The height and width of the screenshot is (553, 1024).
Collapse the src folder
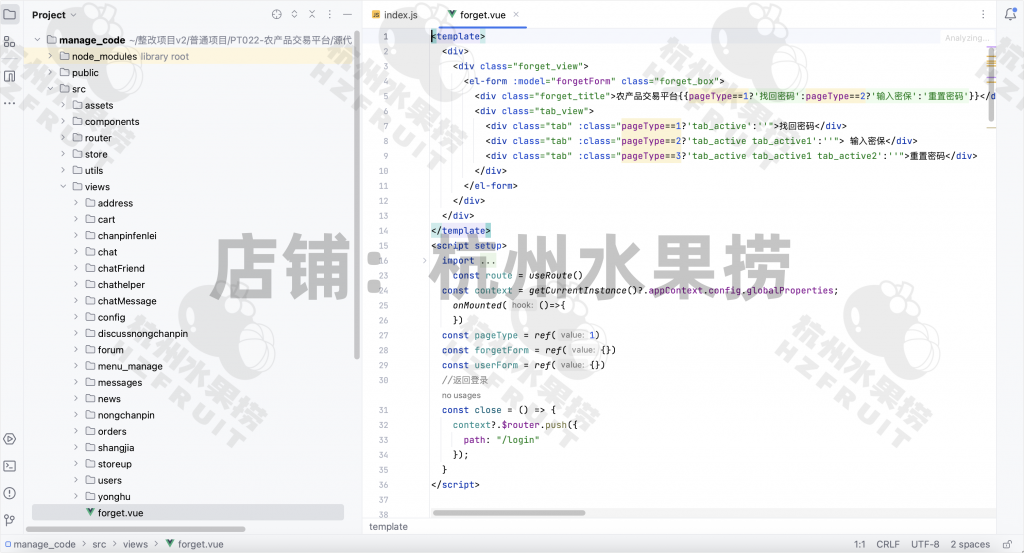(x=50, y=89)
